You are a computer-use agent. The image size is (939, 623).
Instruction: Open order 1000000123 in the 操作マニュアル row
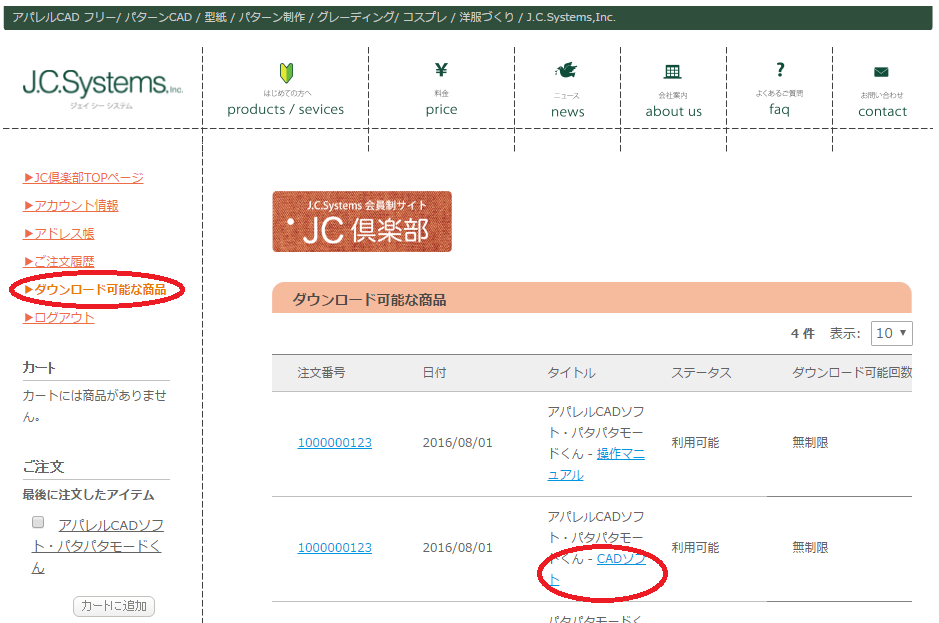(335, 443)
